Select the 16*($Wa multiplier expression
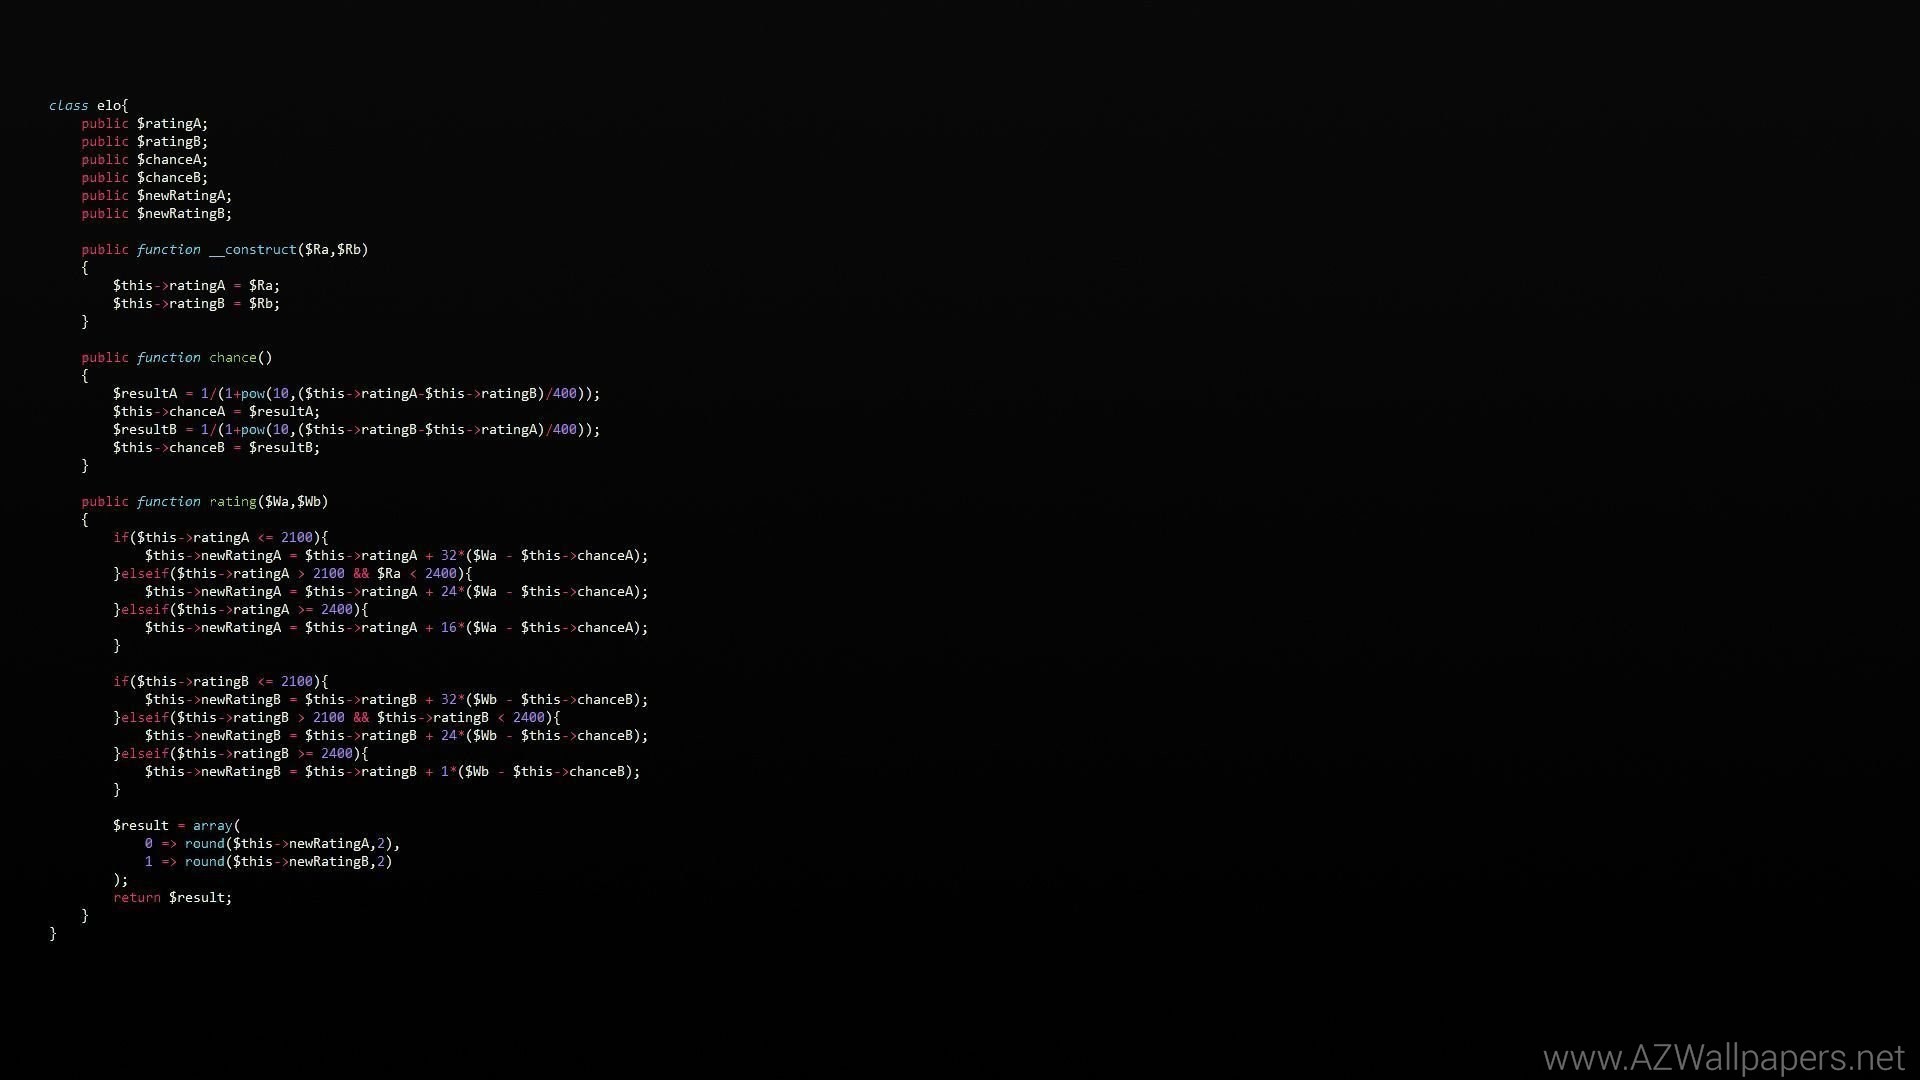This screenshot has height=1080, width=1920. (x=470, y=627)
